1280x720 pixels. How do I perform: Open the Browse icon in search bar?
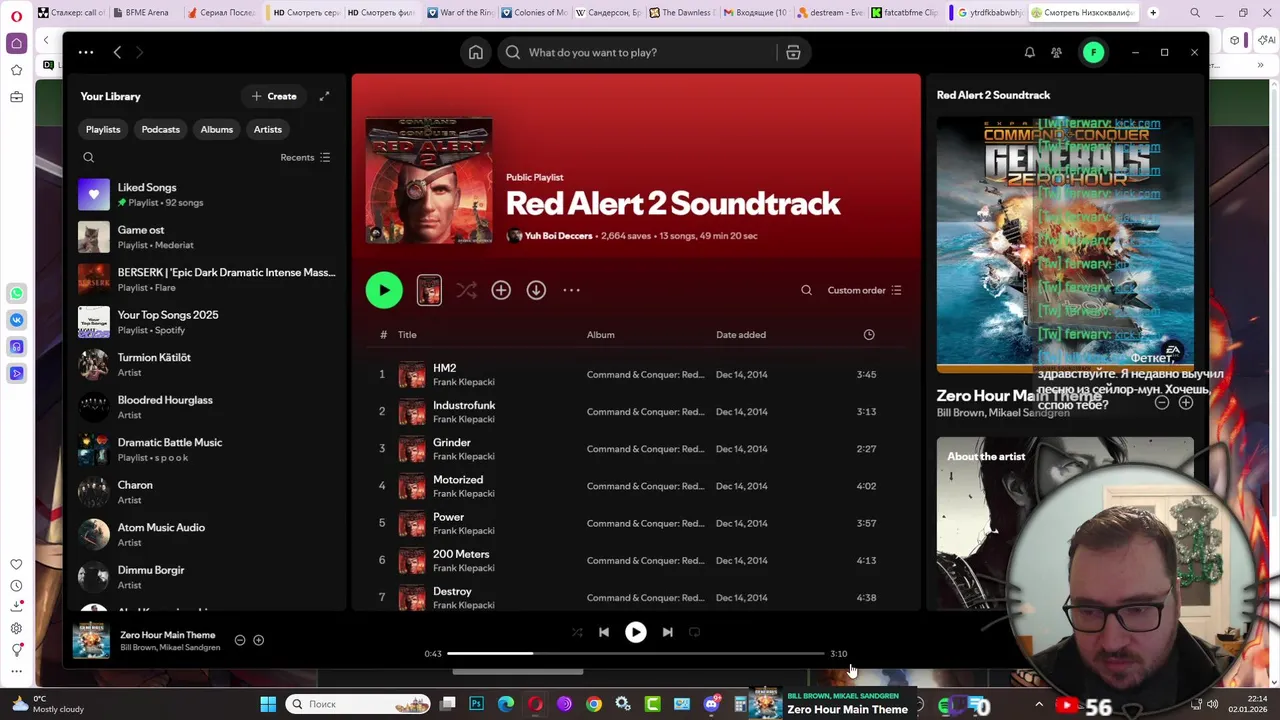(x=793, y=52)
